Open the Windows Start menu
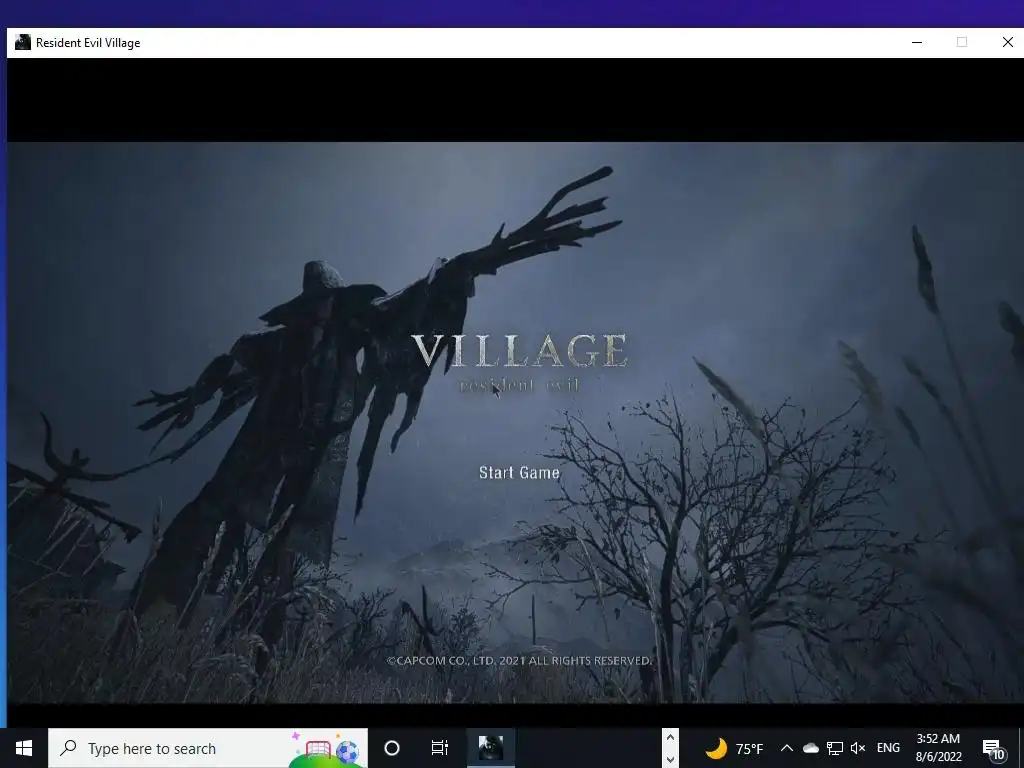The width and height of the screenshot is (1024, 768). click(24, 748)
